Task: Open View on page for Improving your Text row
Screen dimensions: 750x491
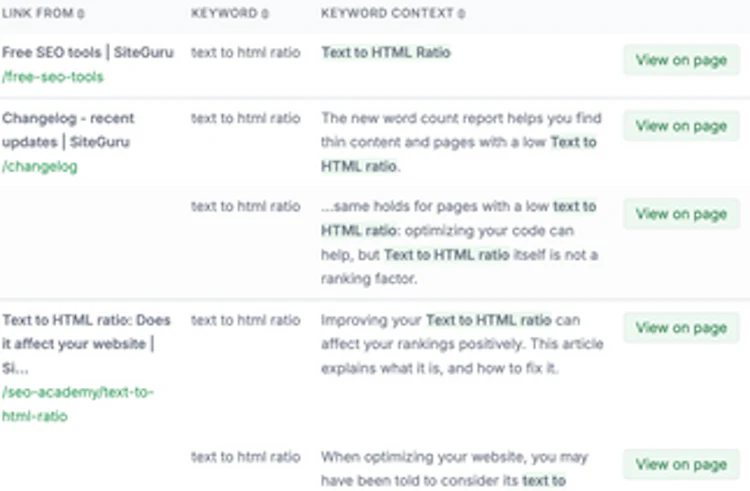Action: tap(681, 327)
